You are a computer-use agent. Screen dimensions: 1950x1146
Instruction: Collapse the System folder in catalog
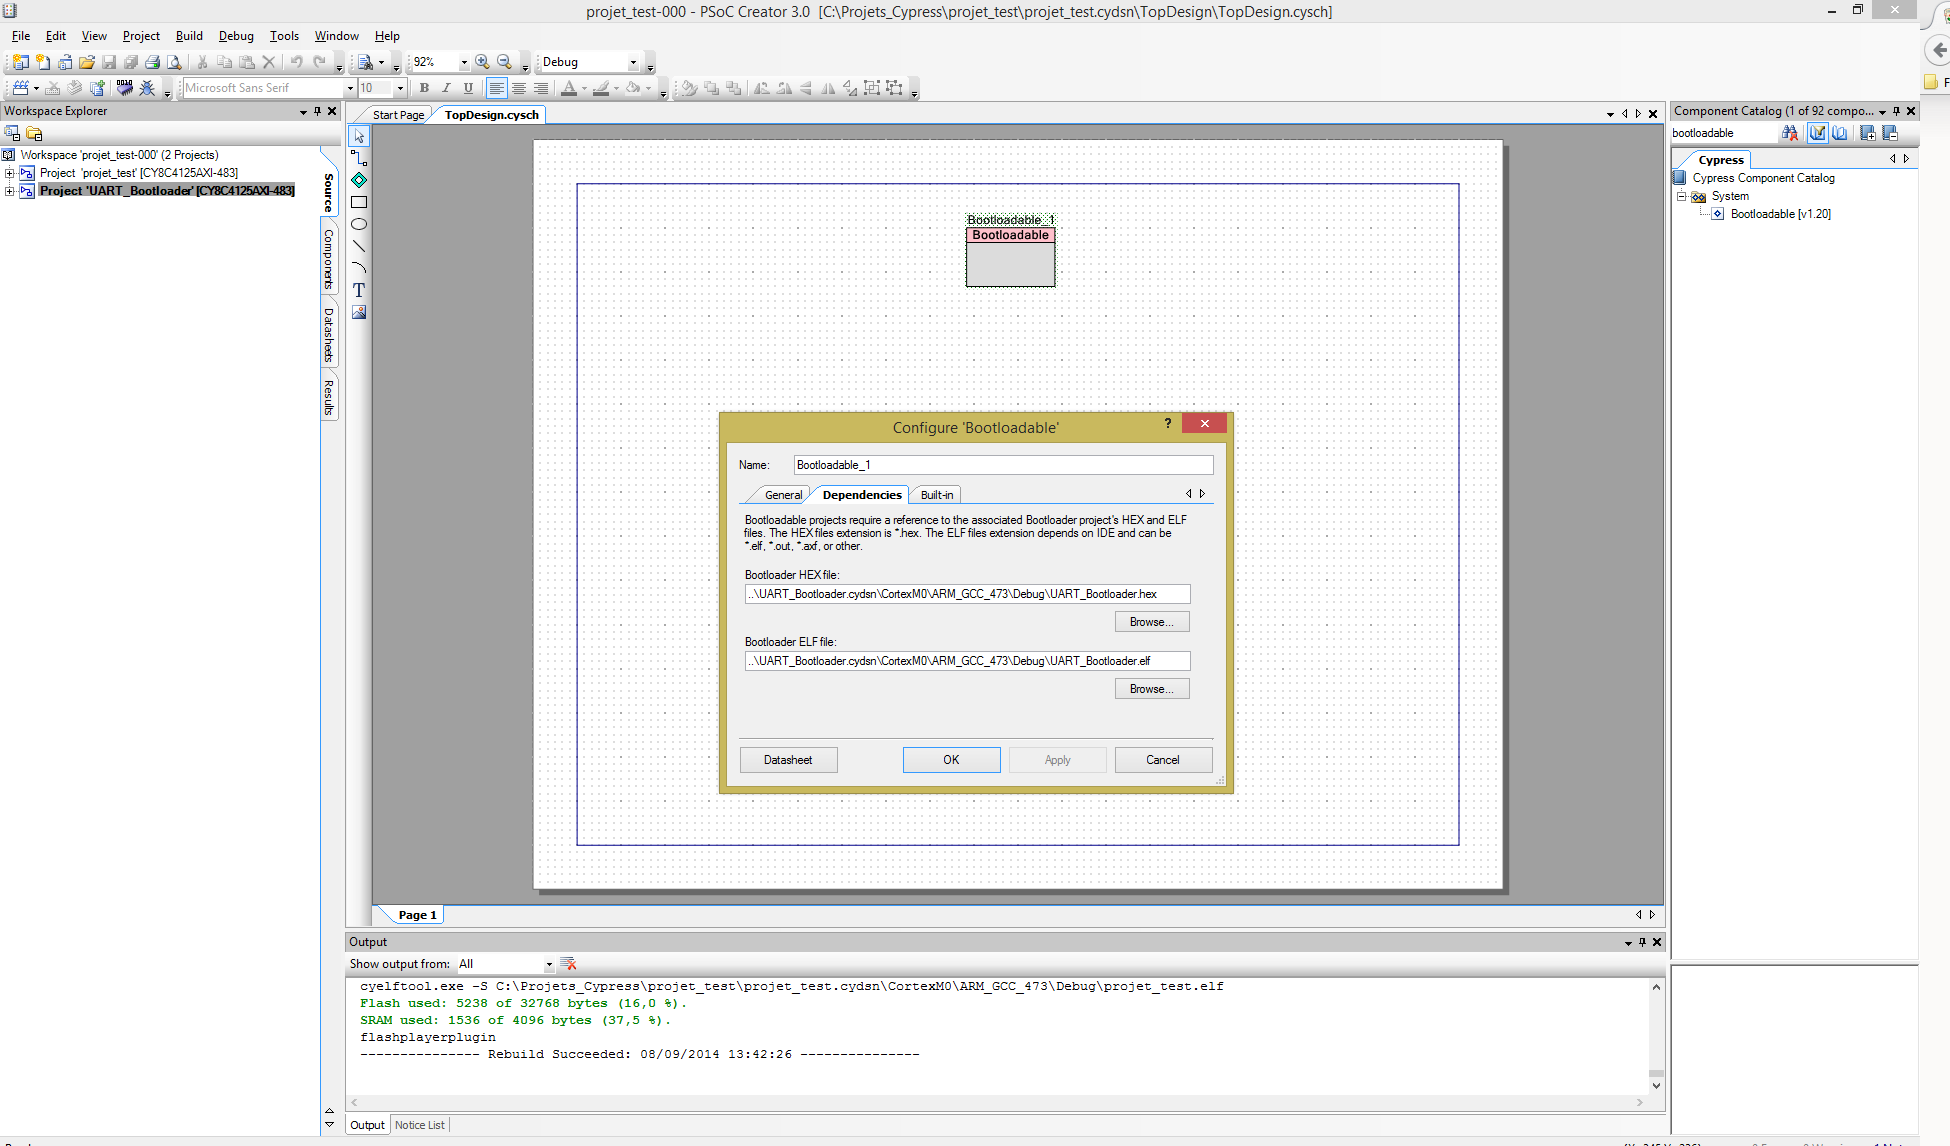point(1682,196)
